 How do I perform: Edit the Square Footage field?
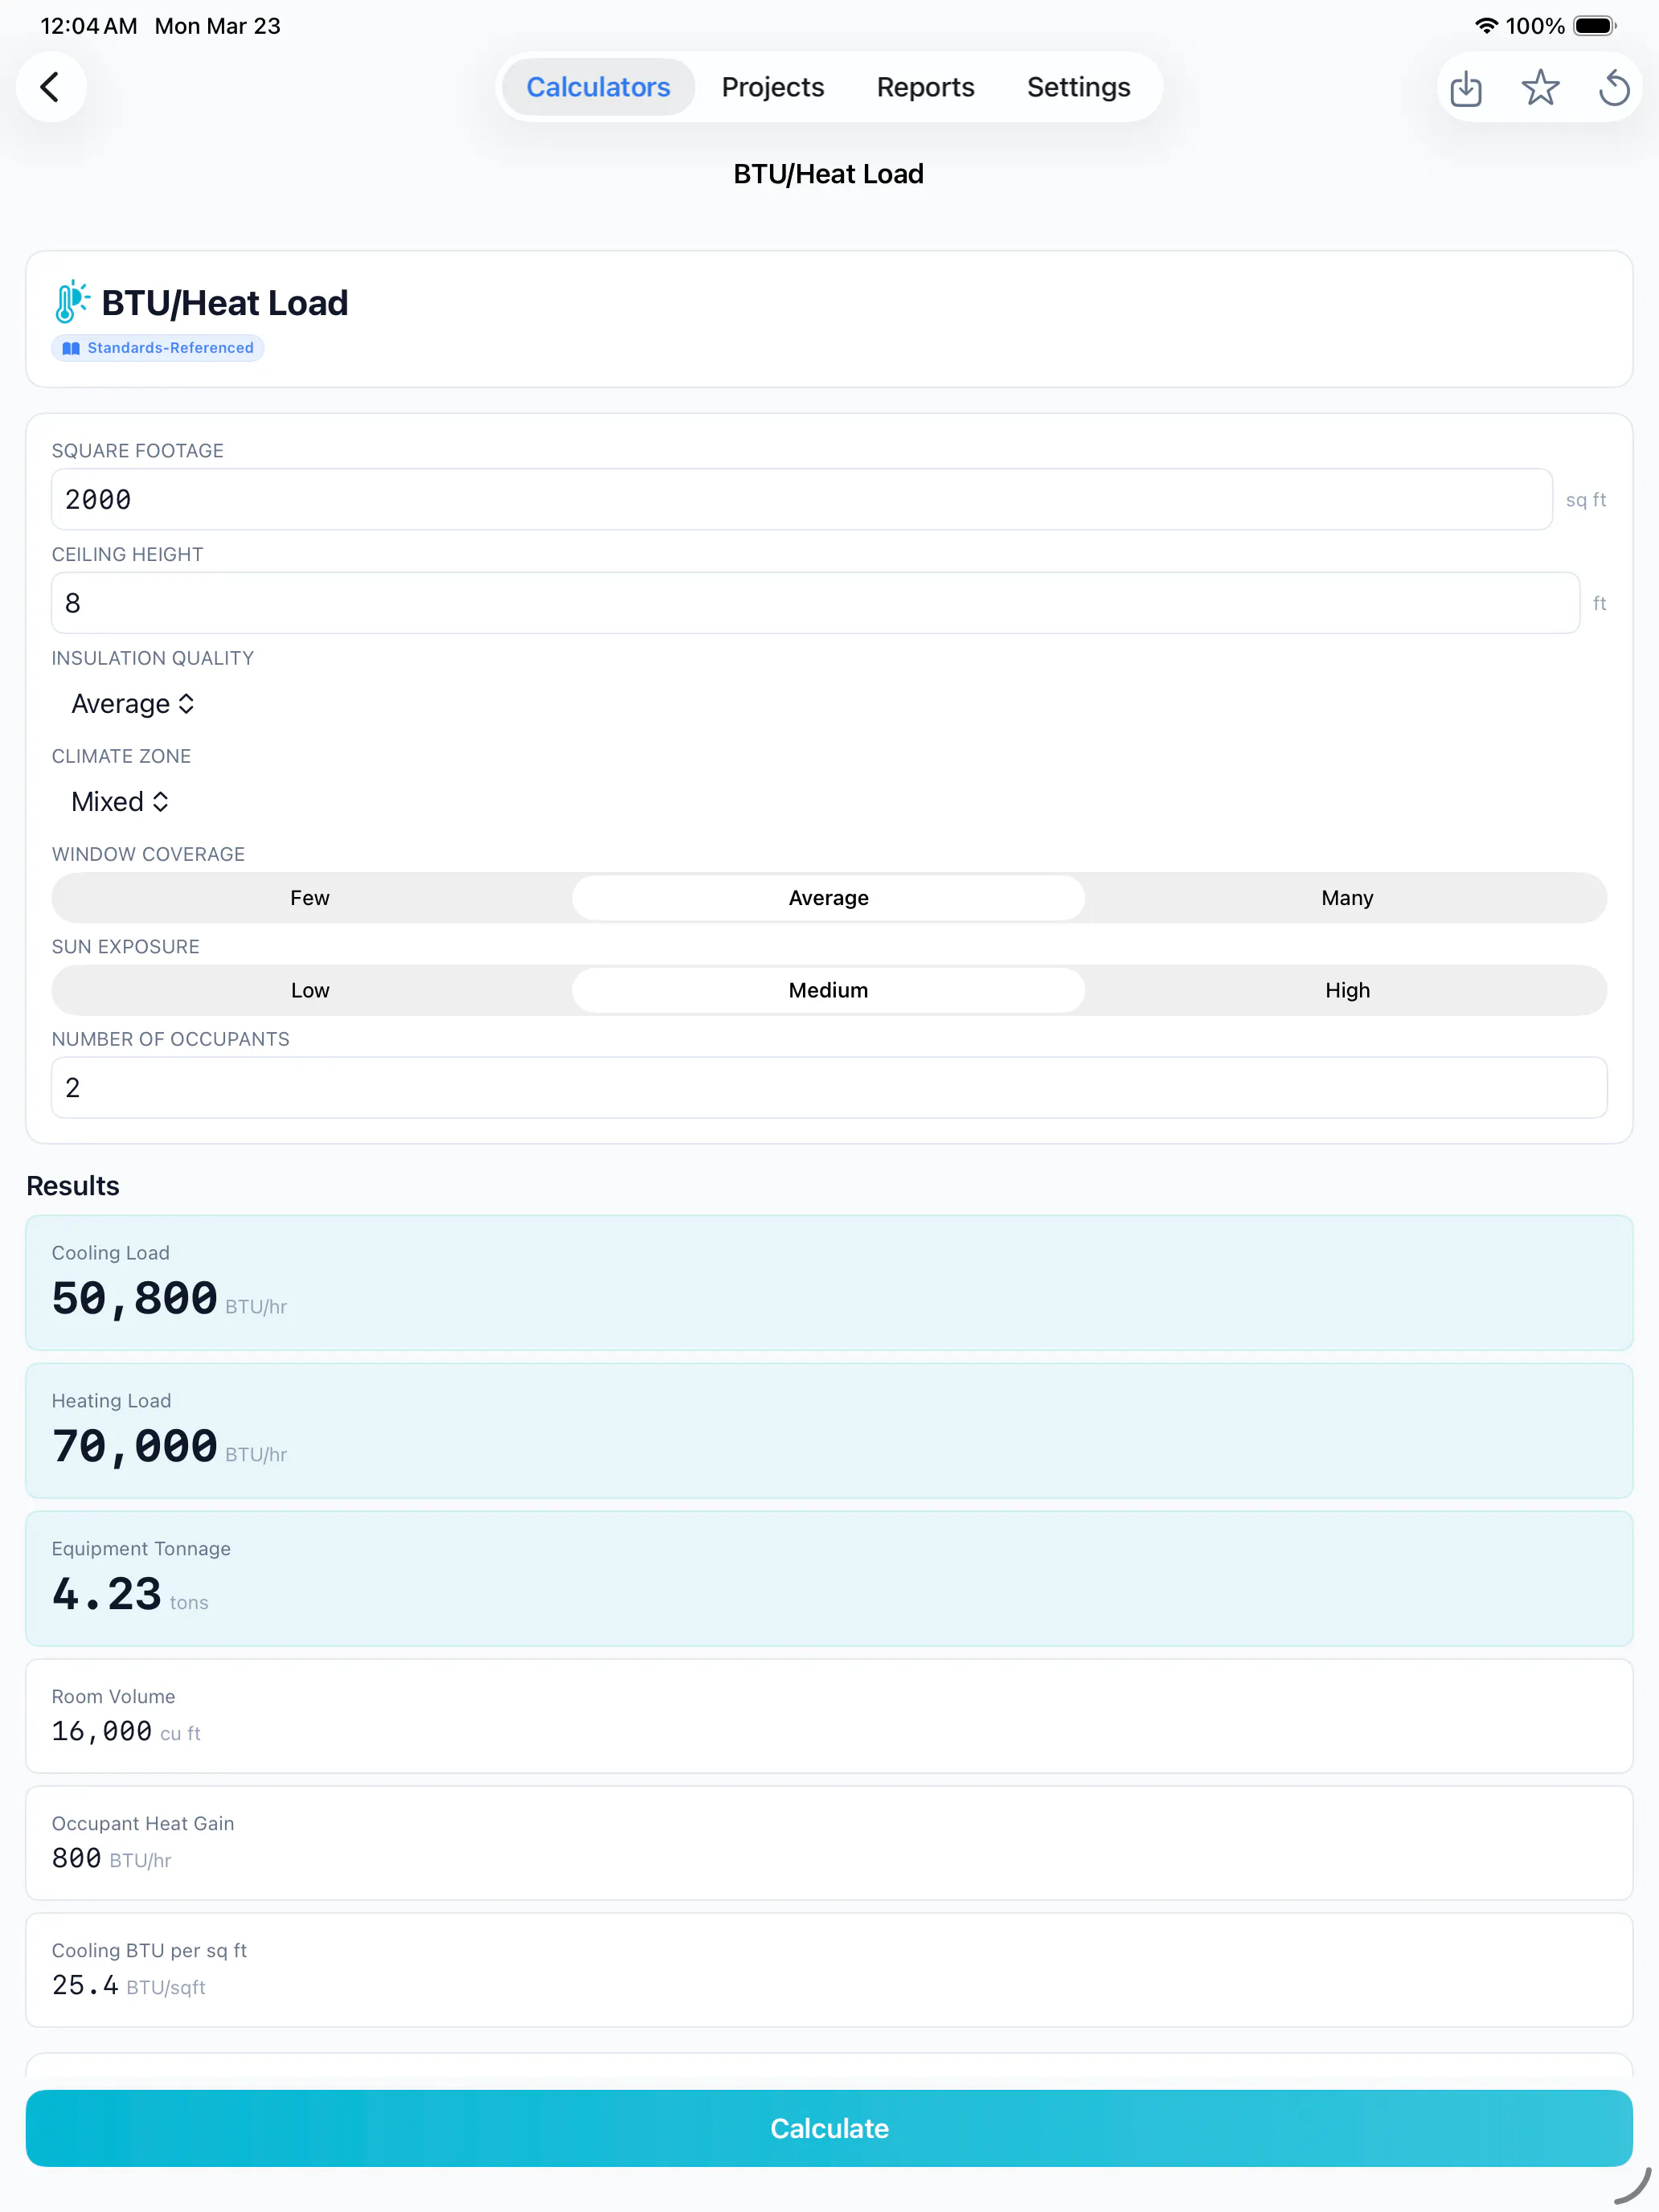pyautogui.click(x=801, y=499)
